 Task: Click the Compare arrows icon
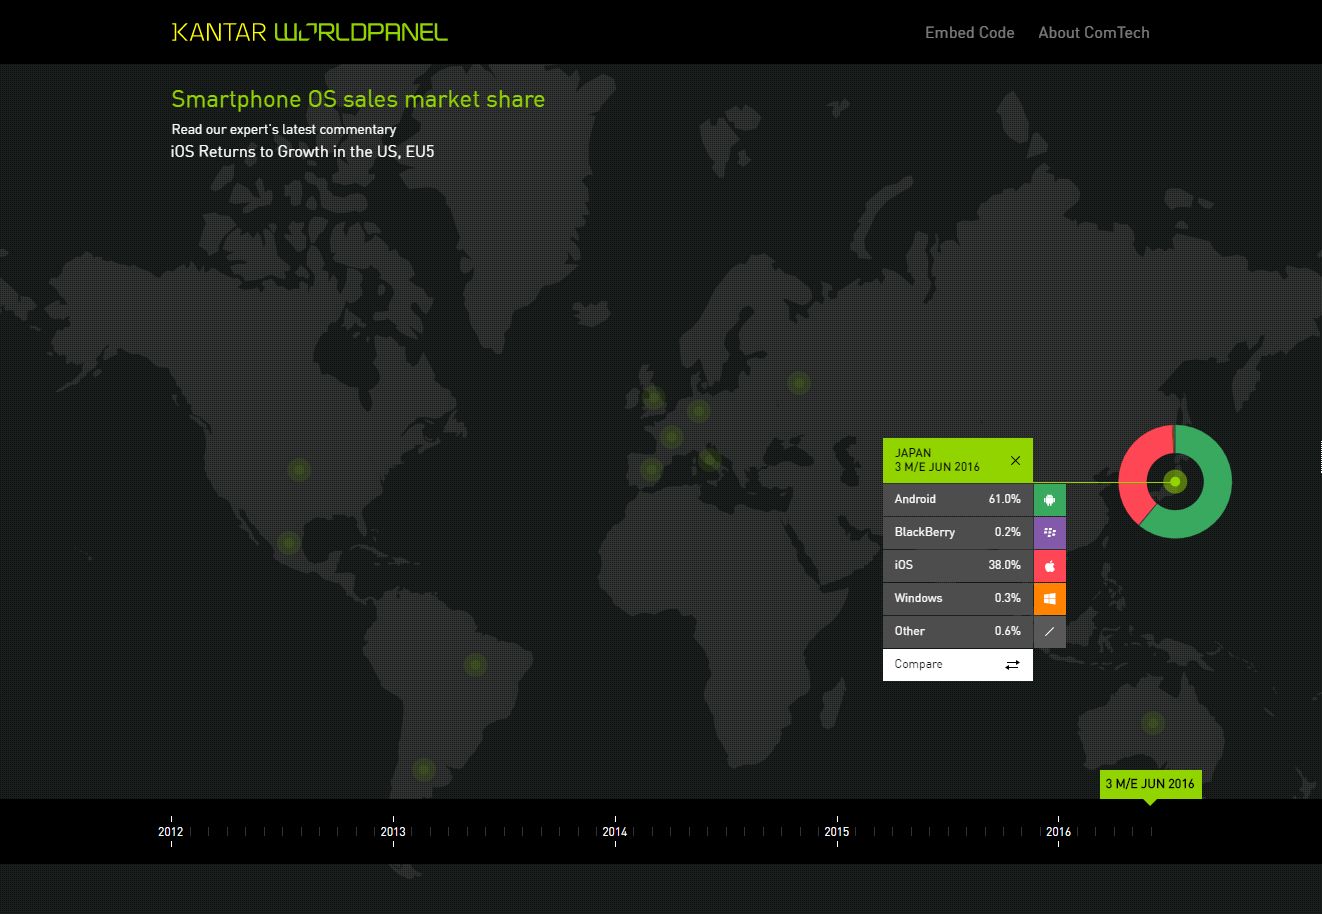coord(1012,665)
